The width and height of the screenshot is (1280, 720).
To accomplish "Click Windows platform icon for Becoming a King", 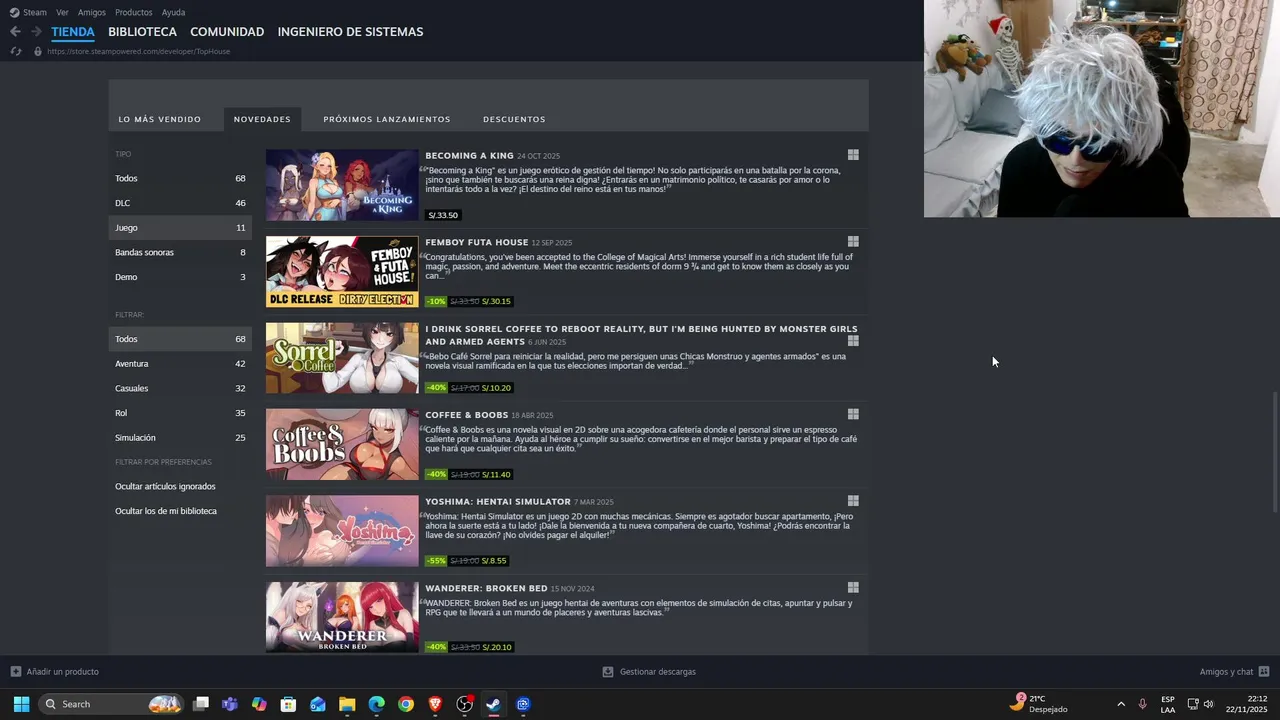I will (853, 155).
